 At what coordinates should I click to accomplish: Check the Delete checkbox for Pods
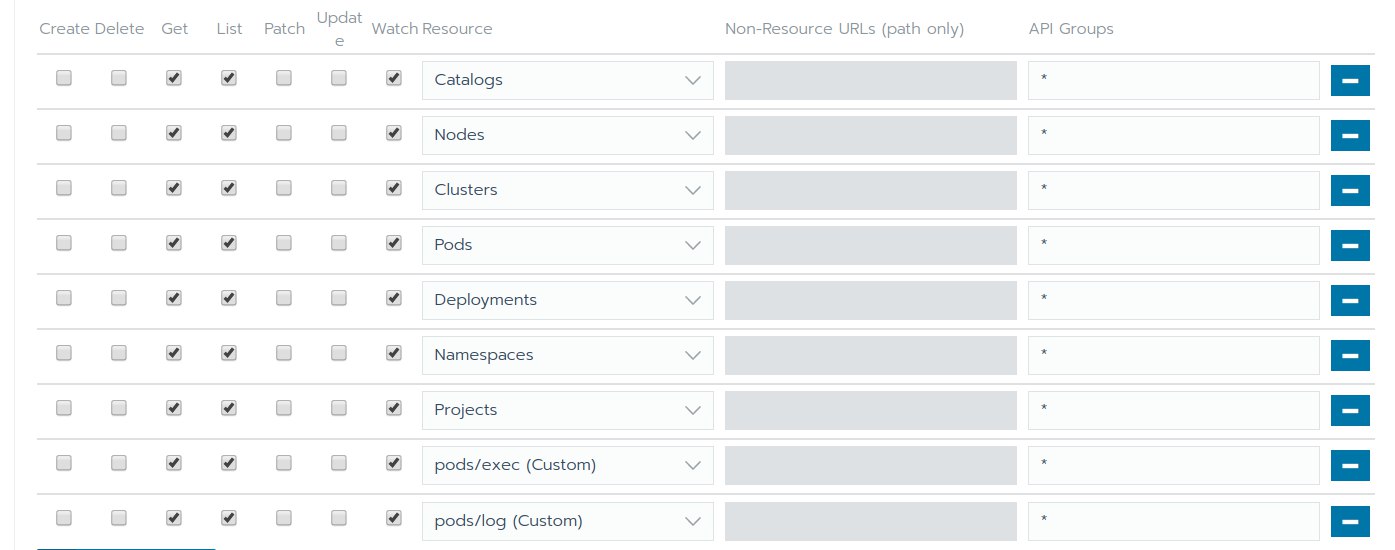click(x=119, y=243)
